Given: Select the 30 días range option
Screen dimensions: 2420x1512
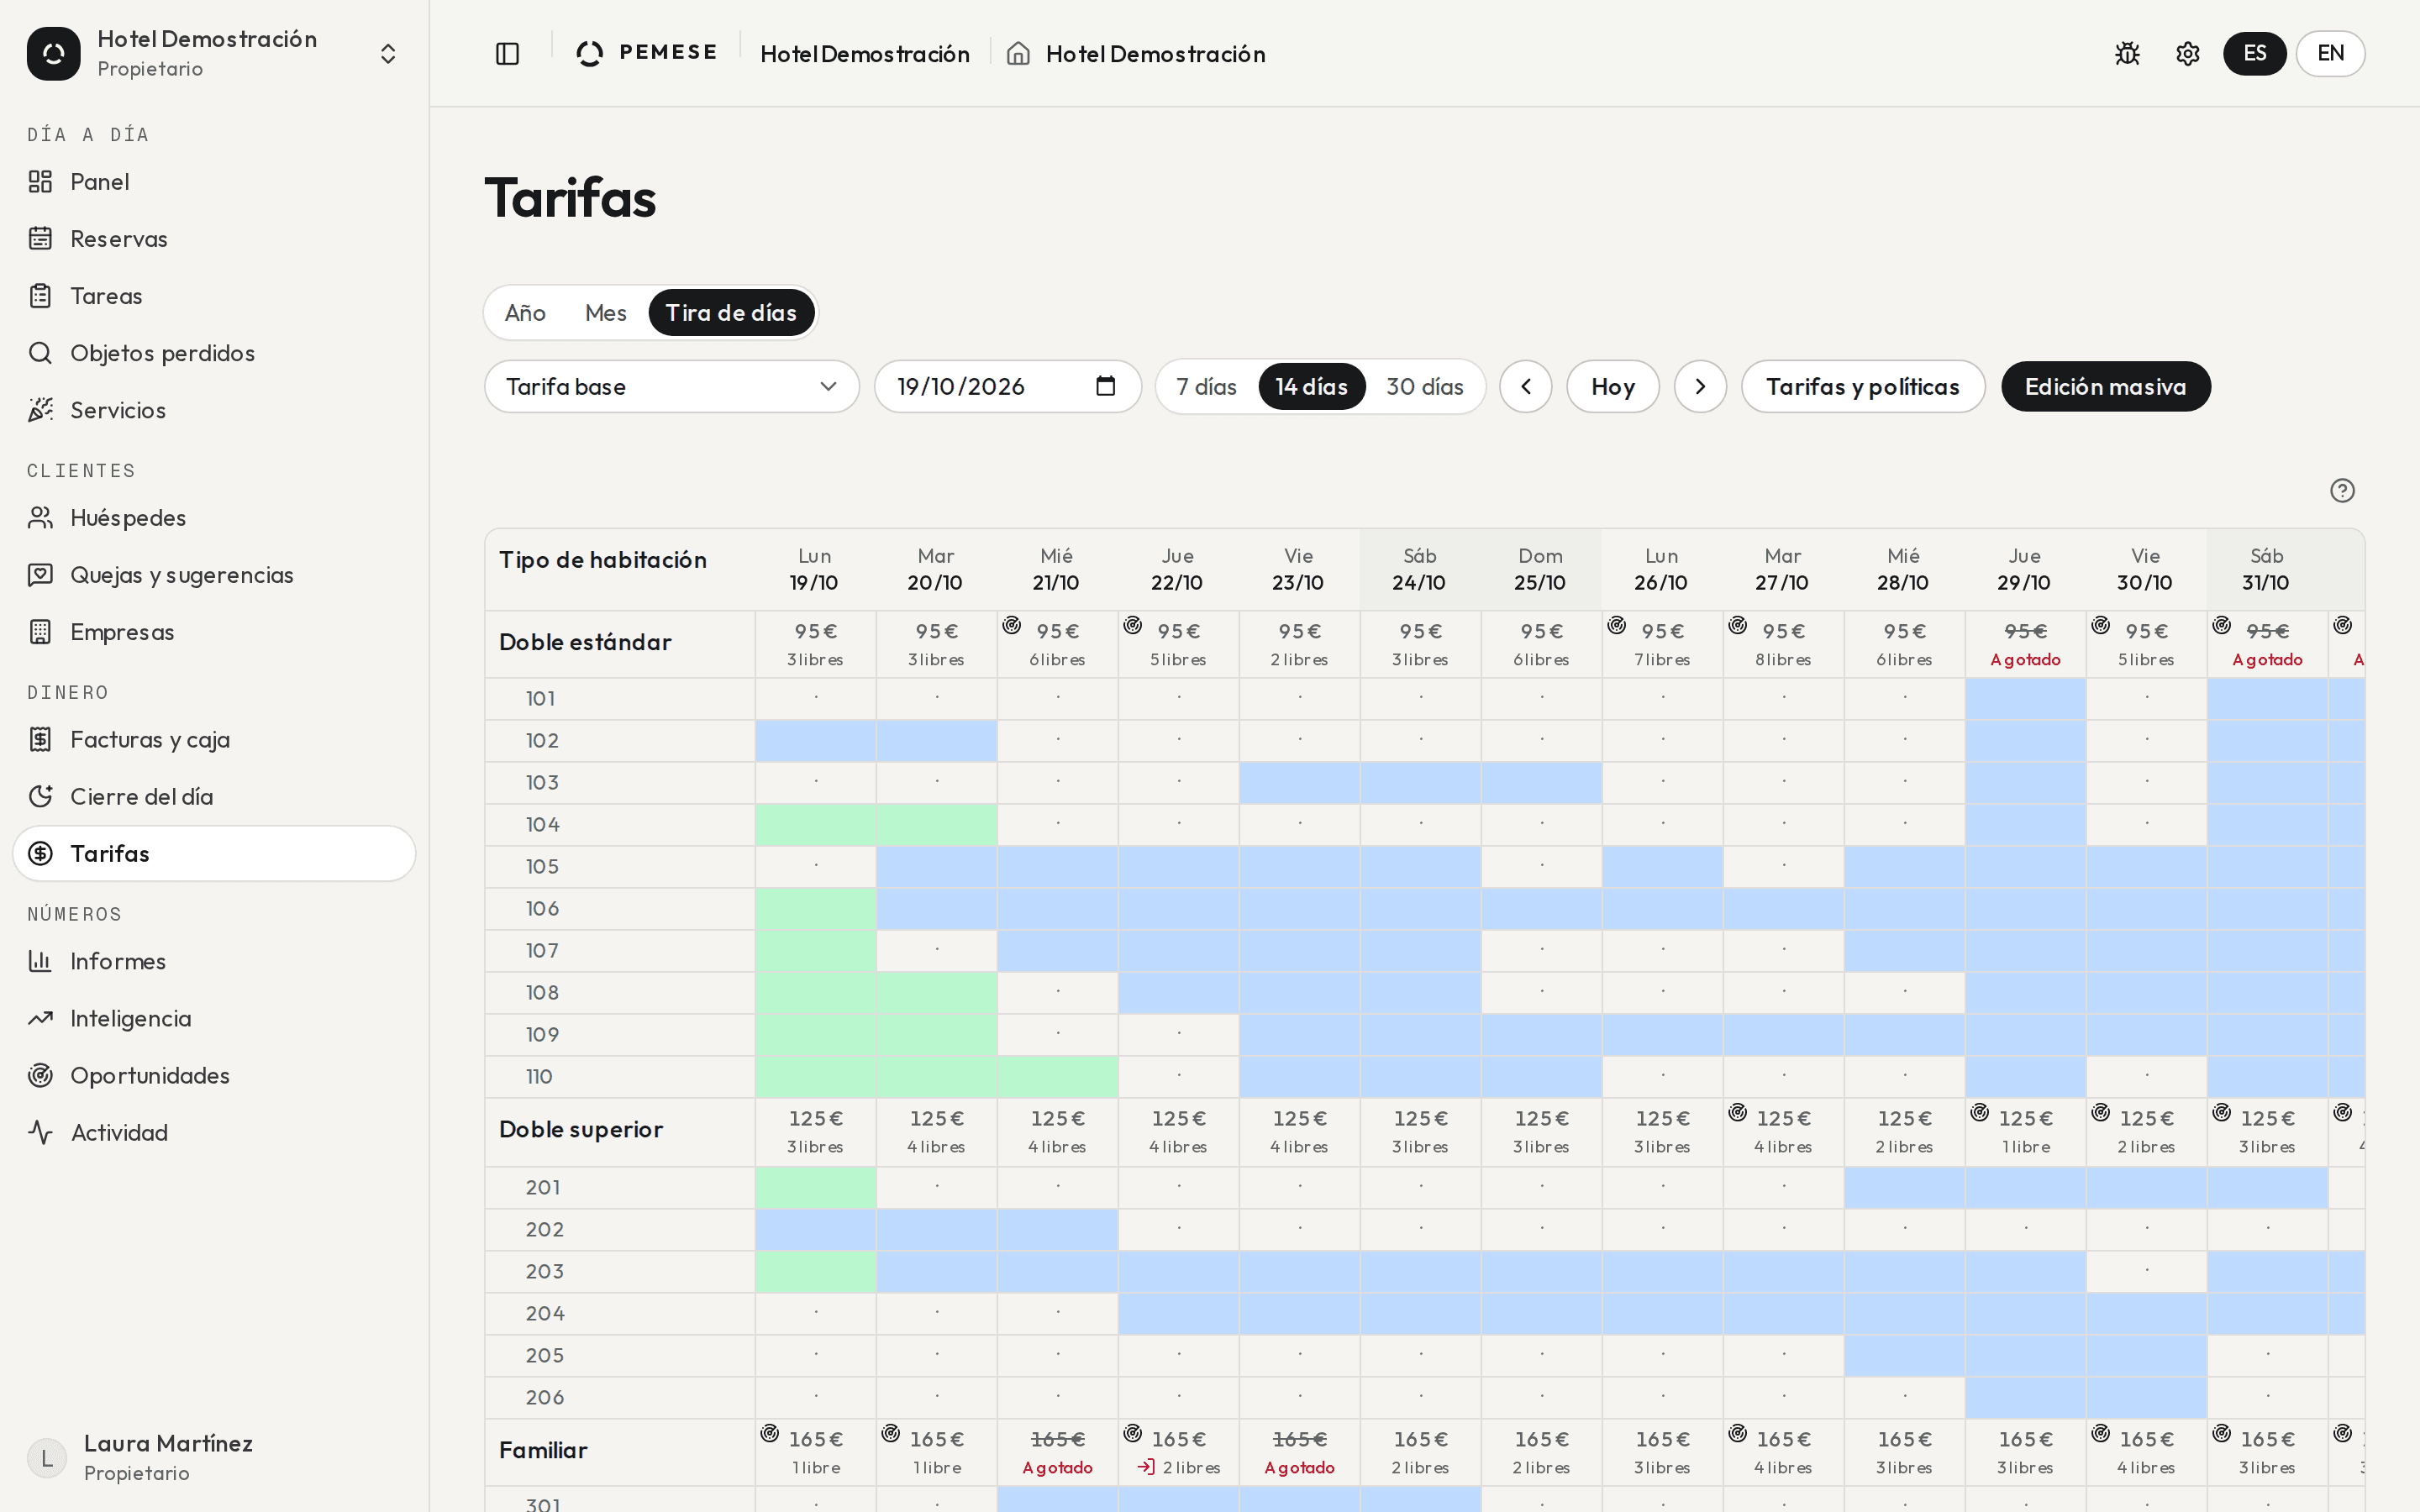Looking at the screenshot, I should [1424, 386].
